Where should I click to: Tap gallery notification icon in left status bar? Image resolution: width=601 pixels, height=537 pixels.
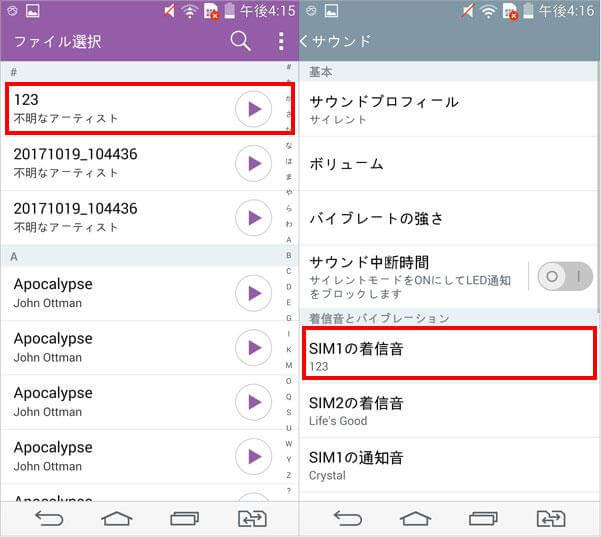pos(33,11)
